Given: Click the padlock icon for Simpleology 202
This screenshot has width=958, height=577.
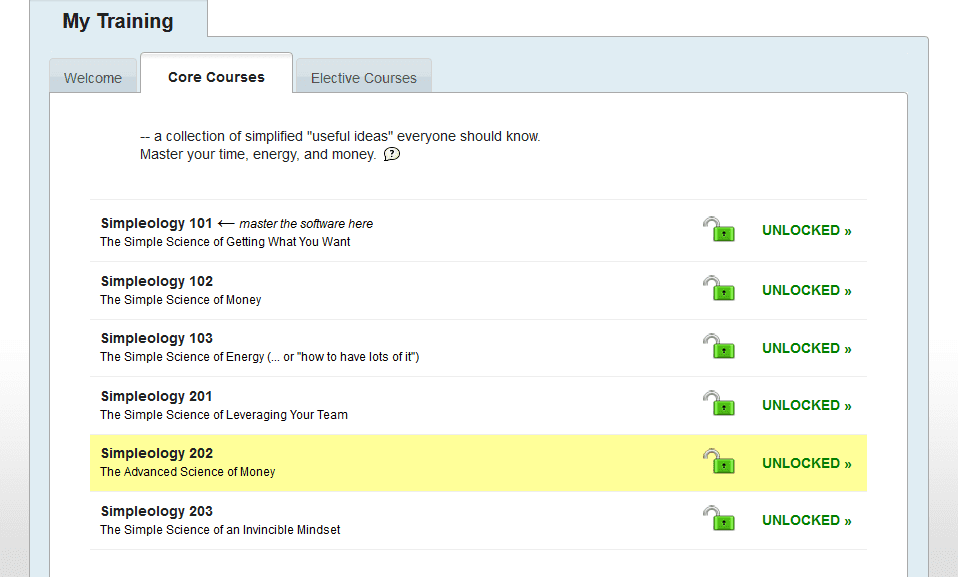Looking at the screenshot, I should 718,462.
